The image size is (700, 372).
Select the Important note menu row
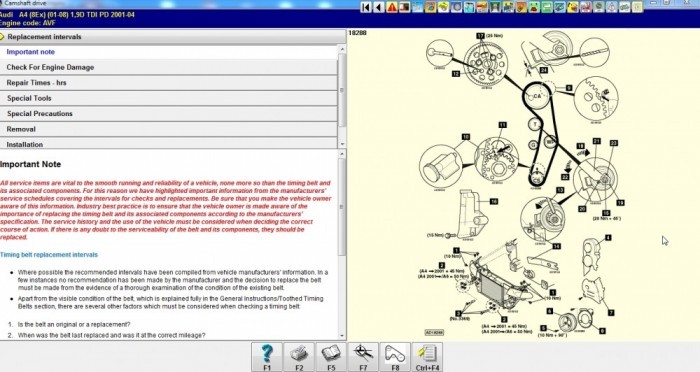pyautogui.click(x=169, y=52)
